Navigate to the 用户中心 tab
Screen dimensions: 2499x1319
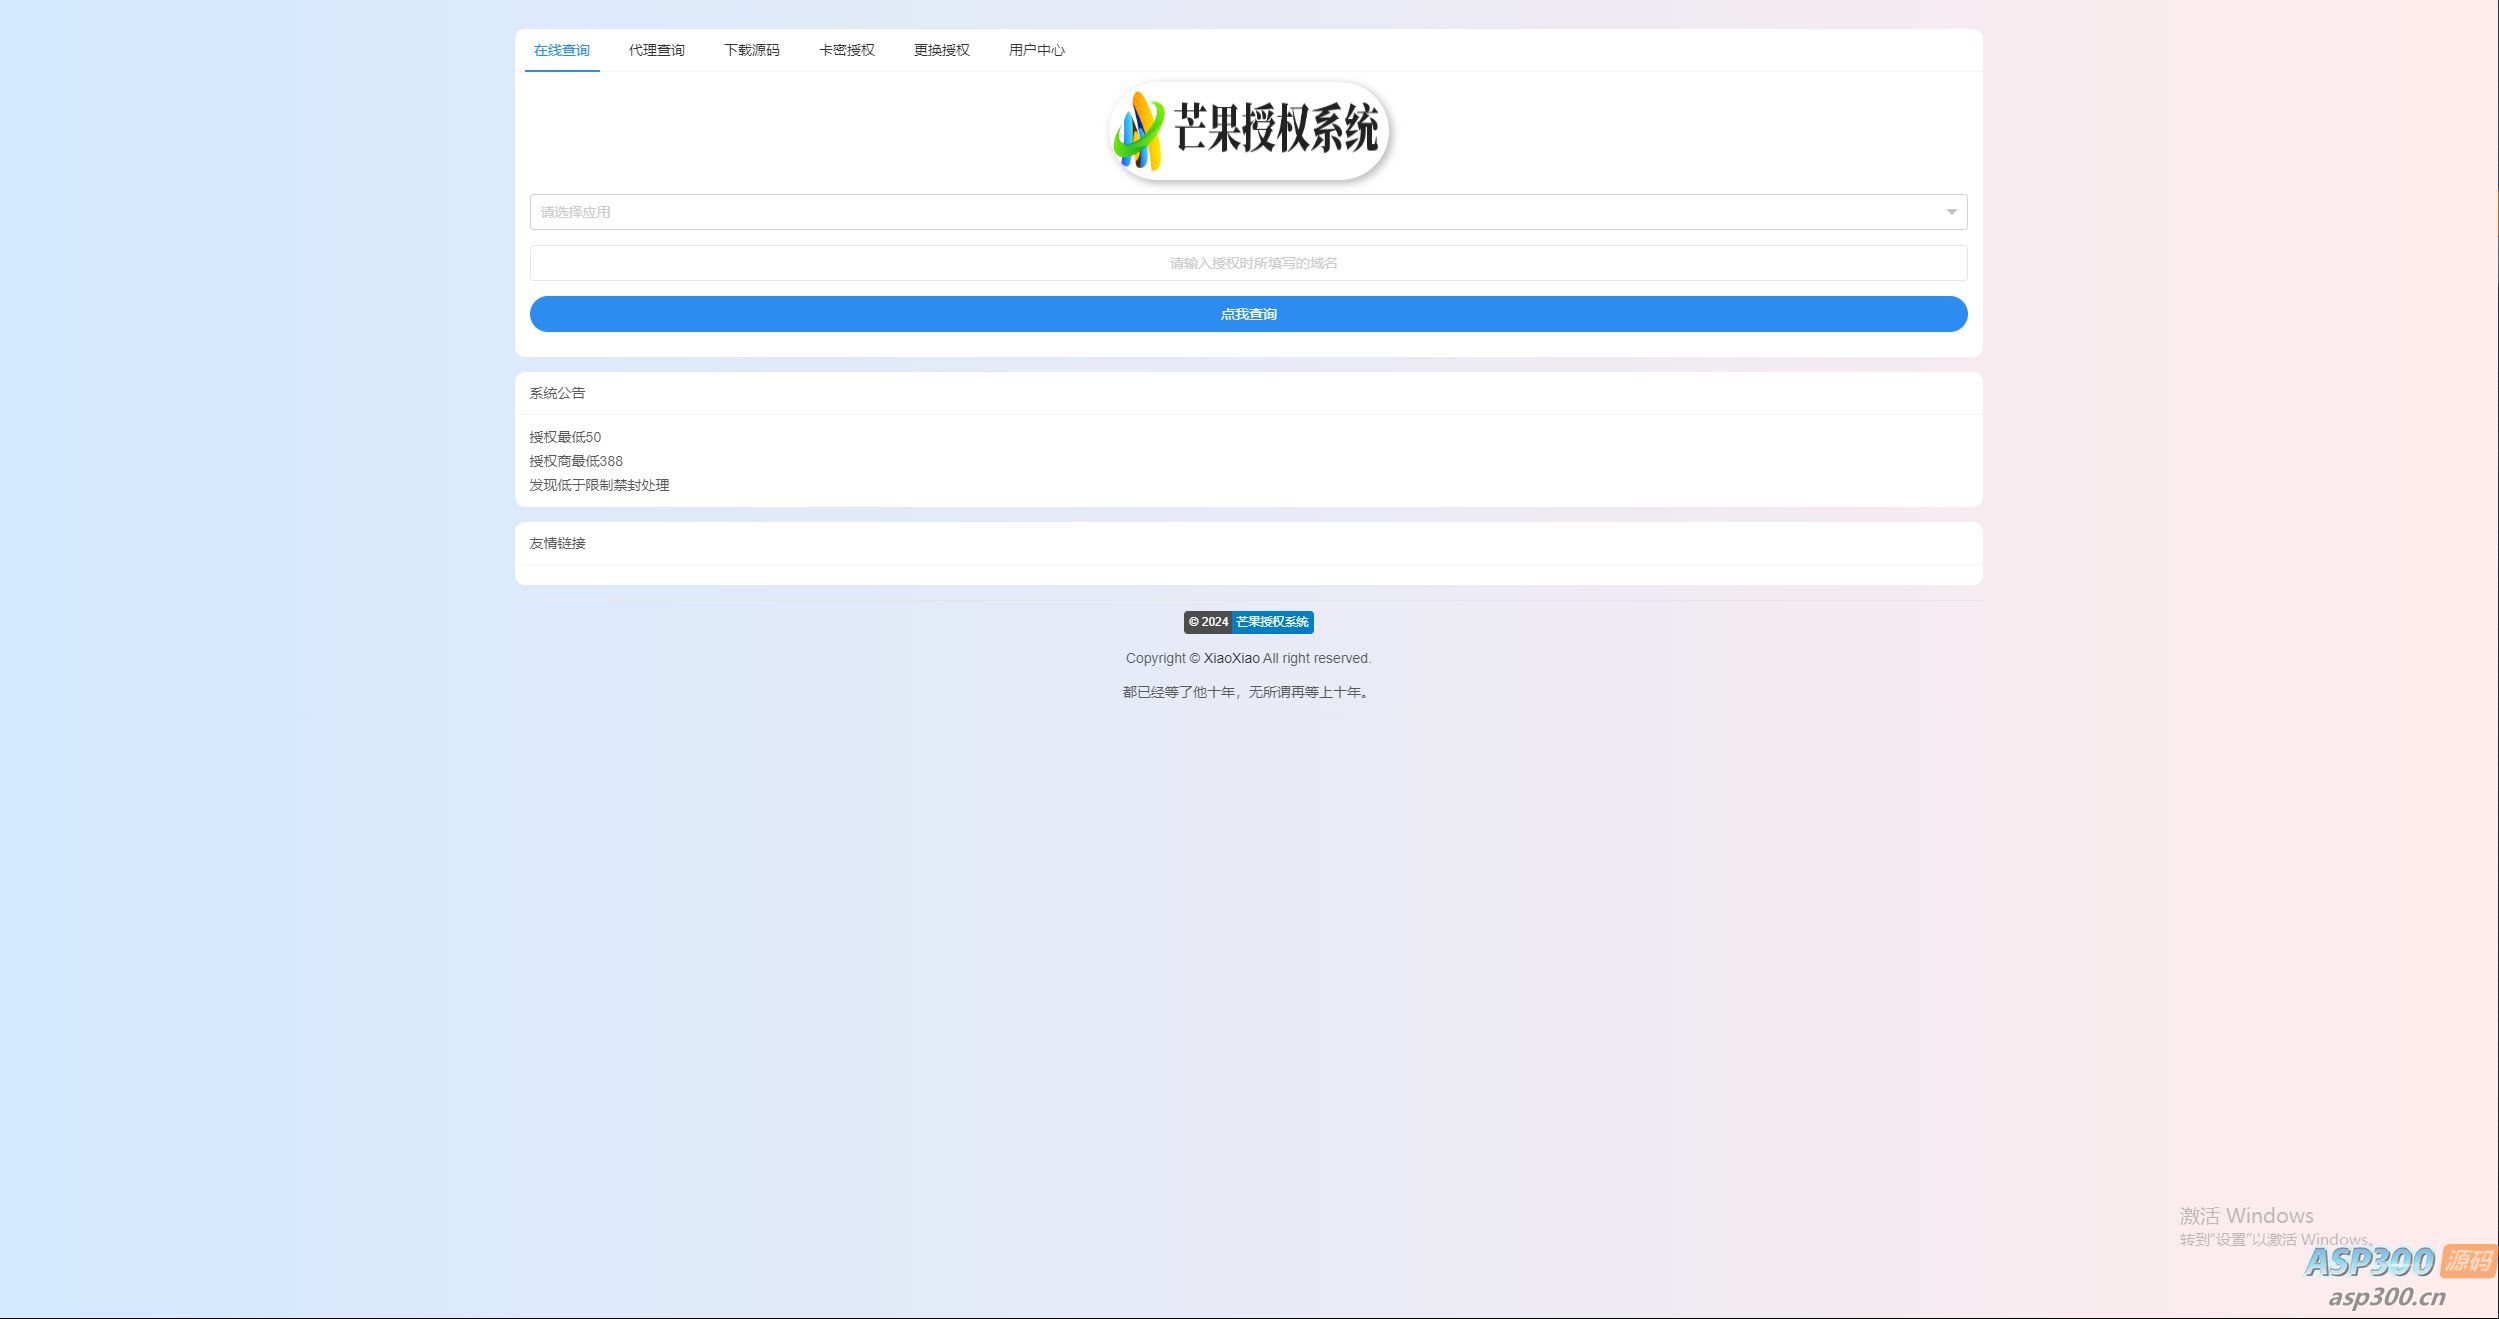click(x=1036, y=50)
